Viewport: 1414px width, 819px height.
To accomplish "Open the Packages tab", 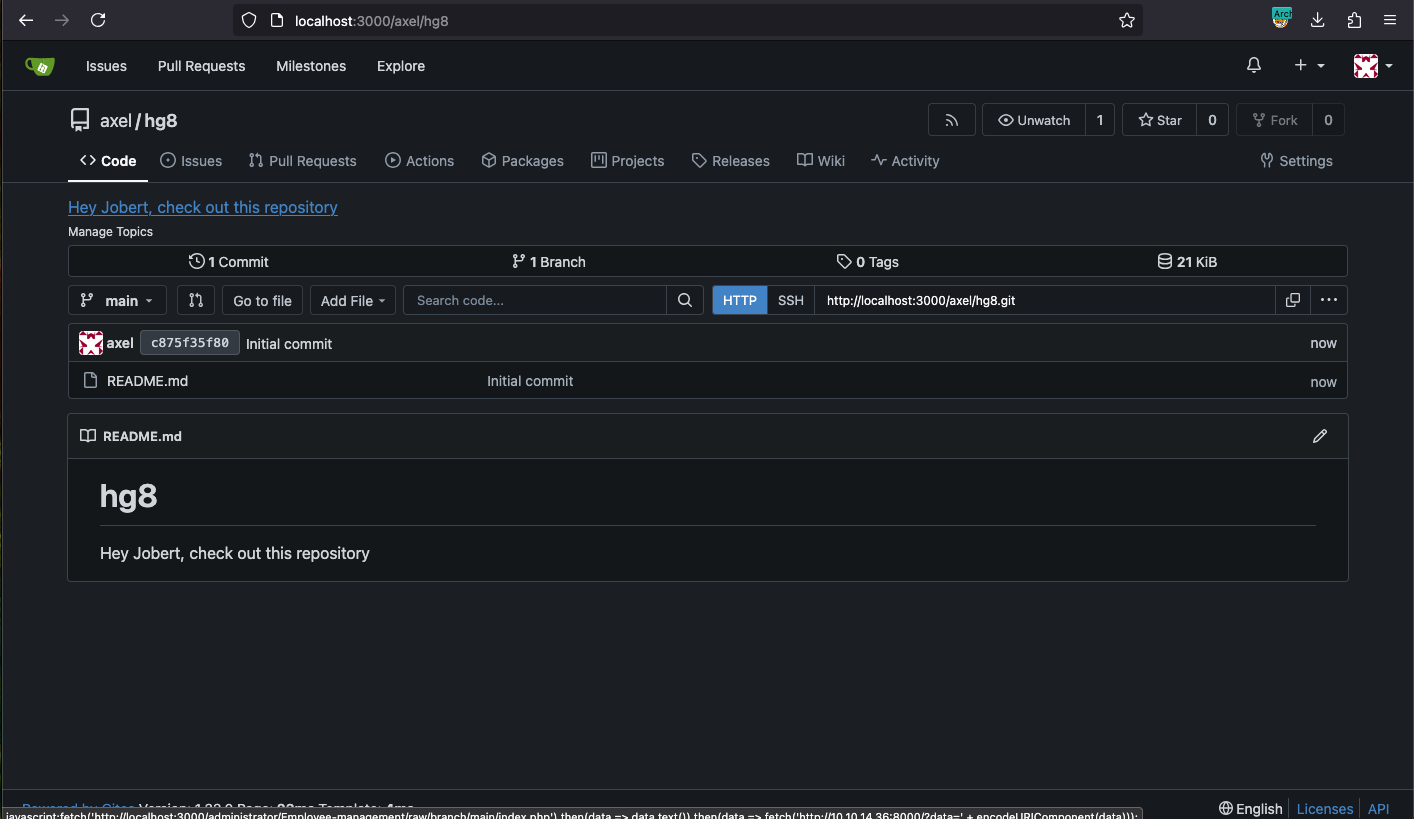I will (522, 161).
